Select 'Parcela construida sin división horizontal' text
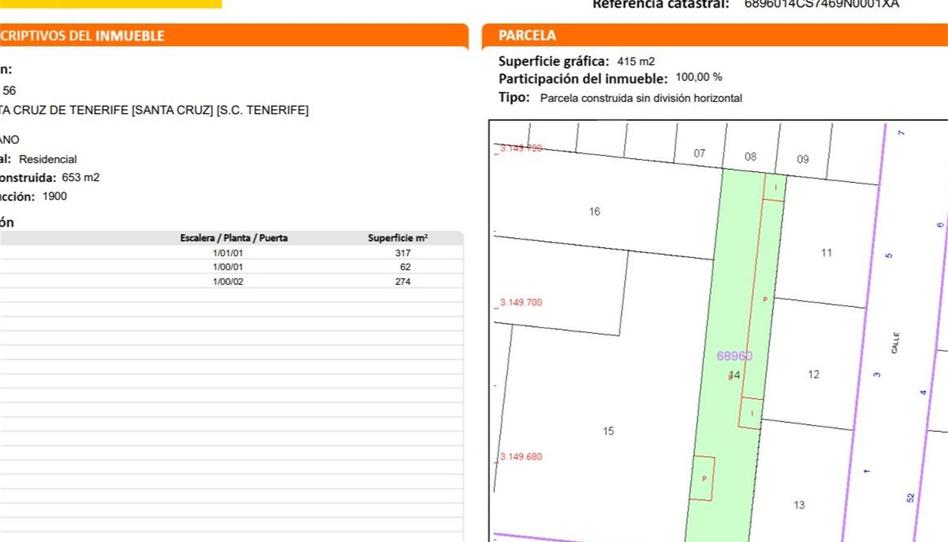Viewport: 948px width, 542px height. 640,98
